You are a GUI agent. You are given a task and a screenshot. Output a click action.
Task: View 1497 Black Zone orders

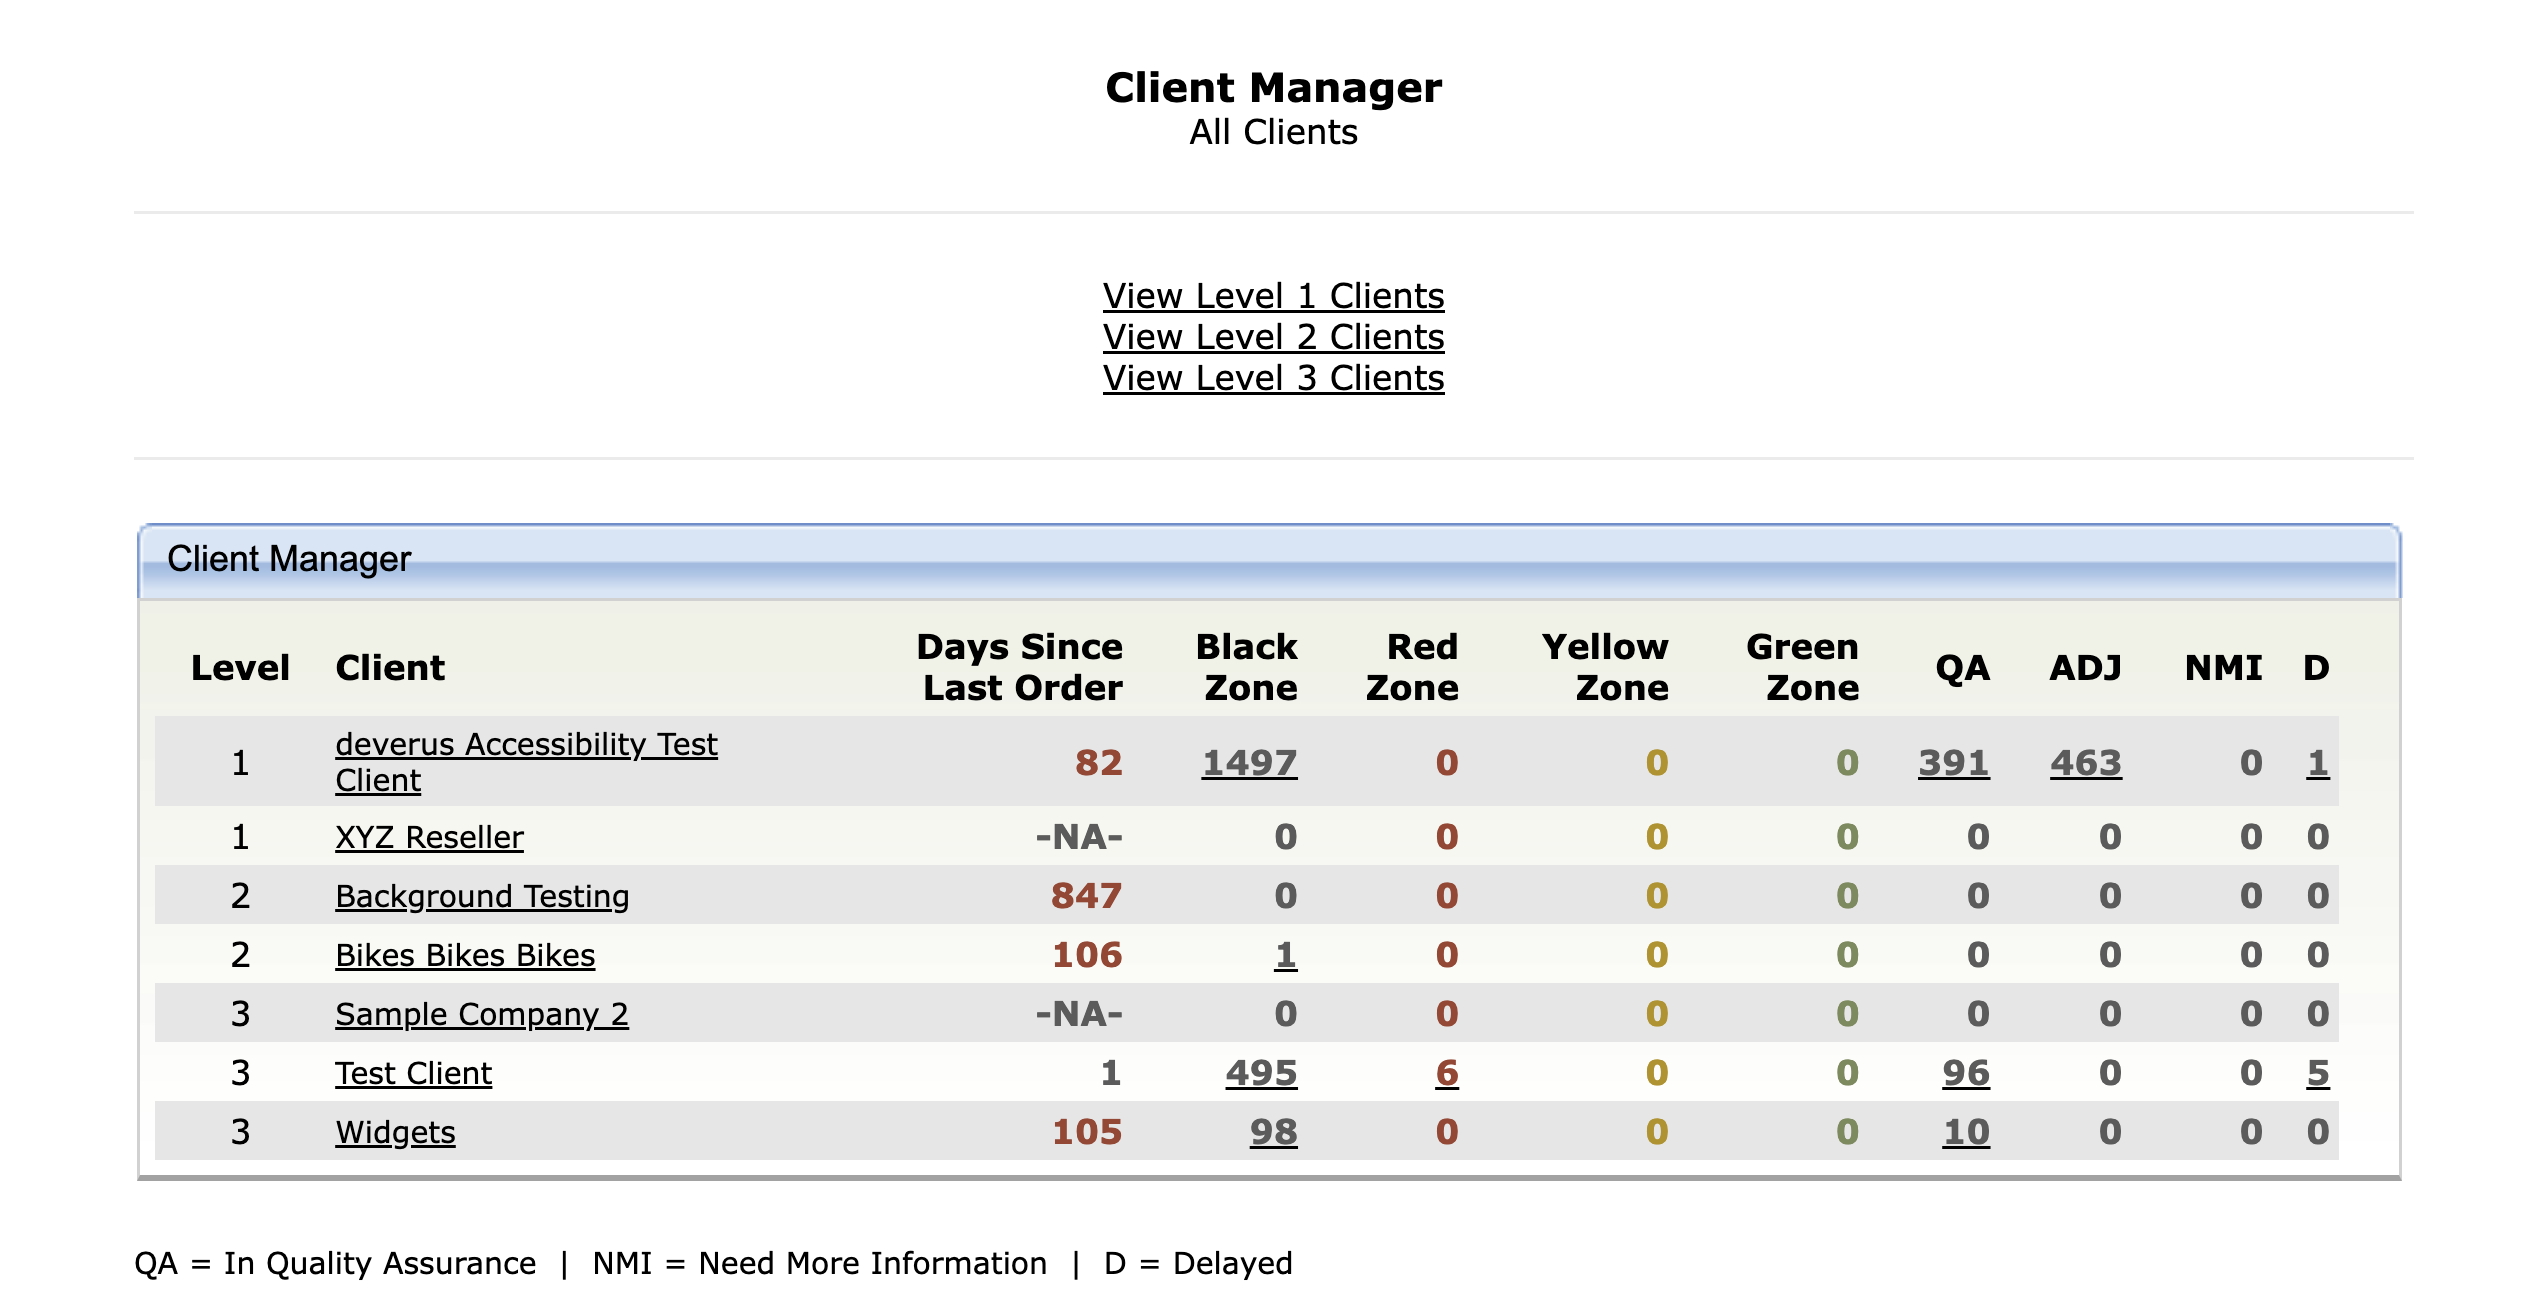pos(1249,763)
